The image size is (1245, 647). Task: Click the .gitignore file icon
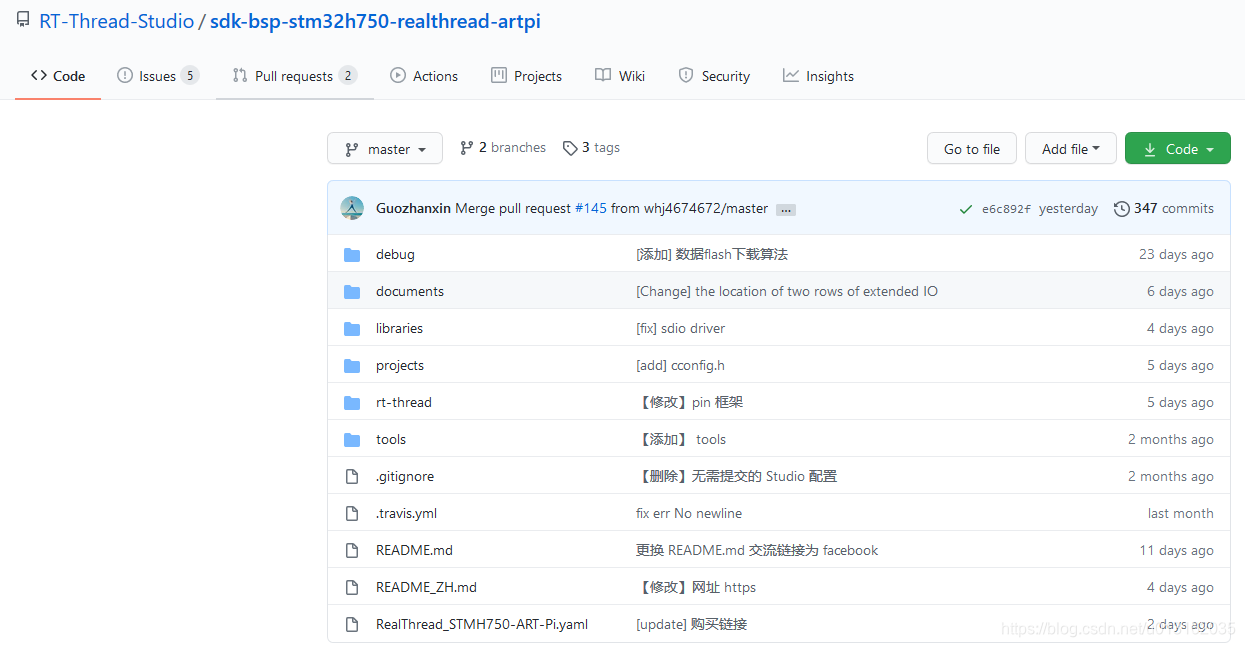(352, 477)
